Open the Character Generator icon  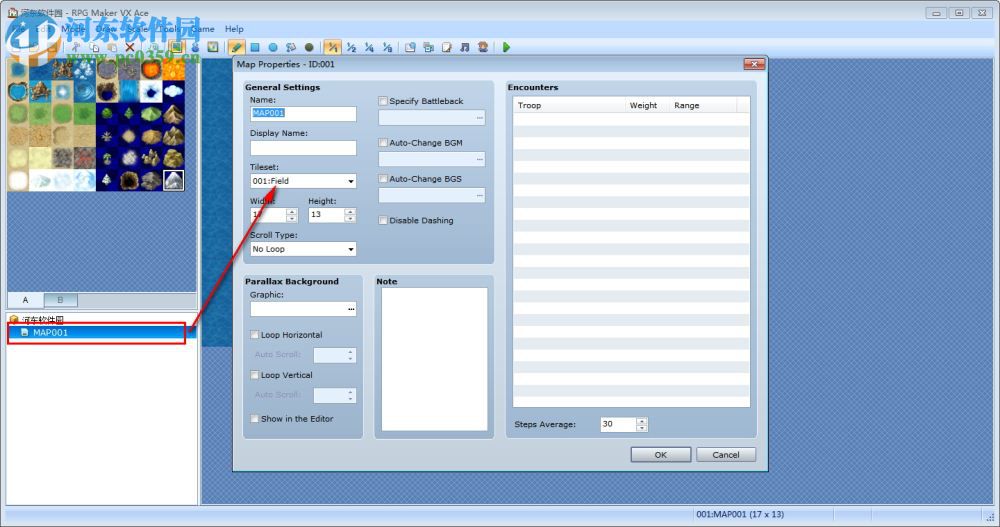[483, 47]
